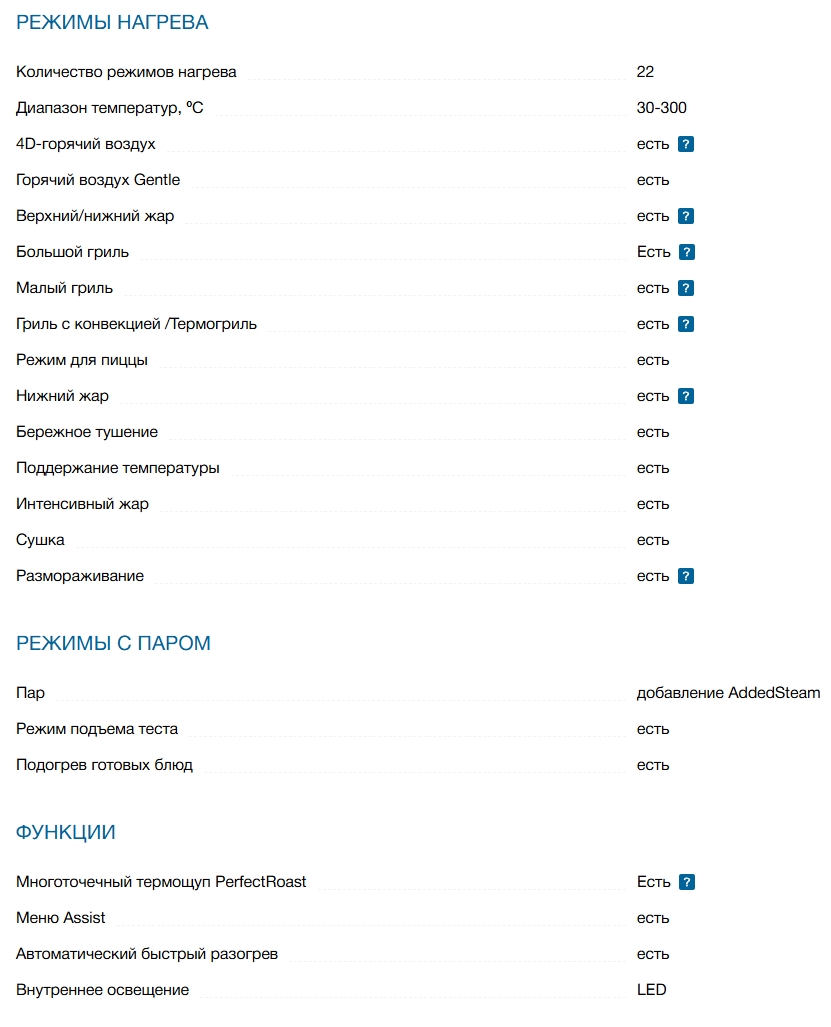Image resolution: width=831 pixels, height=1027 pixels.
Task: Click the LED value for Внутреннее освещение
Action: [651, 990]
